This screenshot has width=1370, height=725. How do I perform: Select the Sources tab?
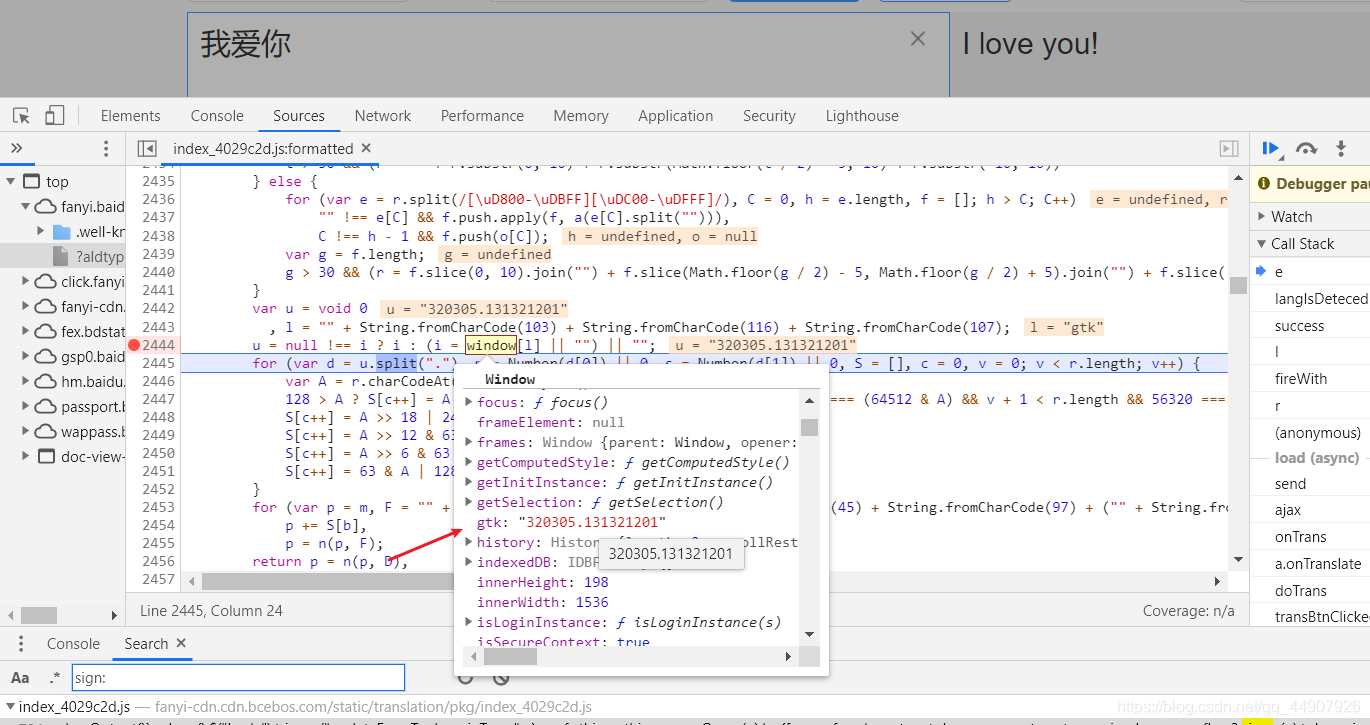[299, 116]
